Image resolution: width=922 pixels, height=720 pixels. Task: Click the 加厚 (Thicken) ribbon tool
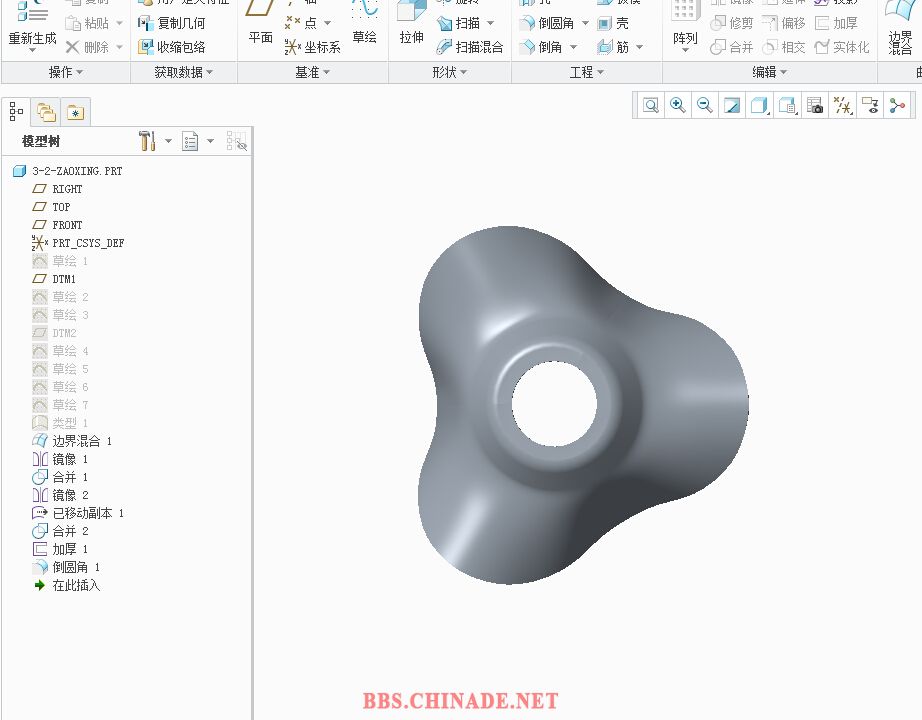[836, 24]
